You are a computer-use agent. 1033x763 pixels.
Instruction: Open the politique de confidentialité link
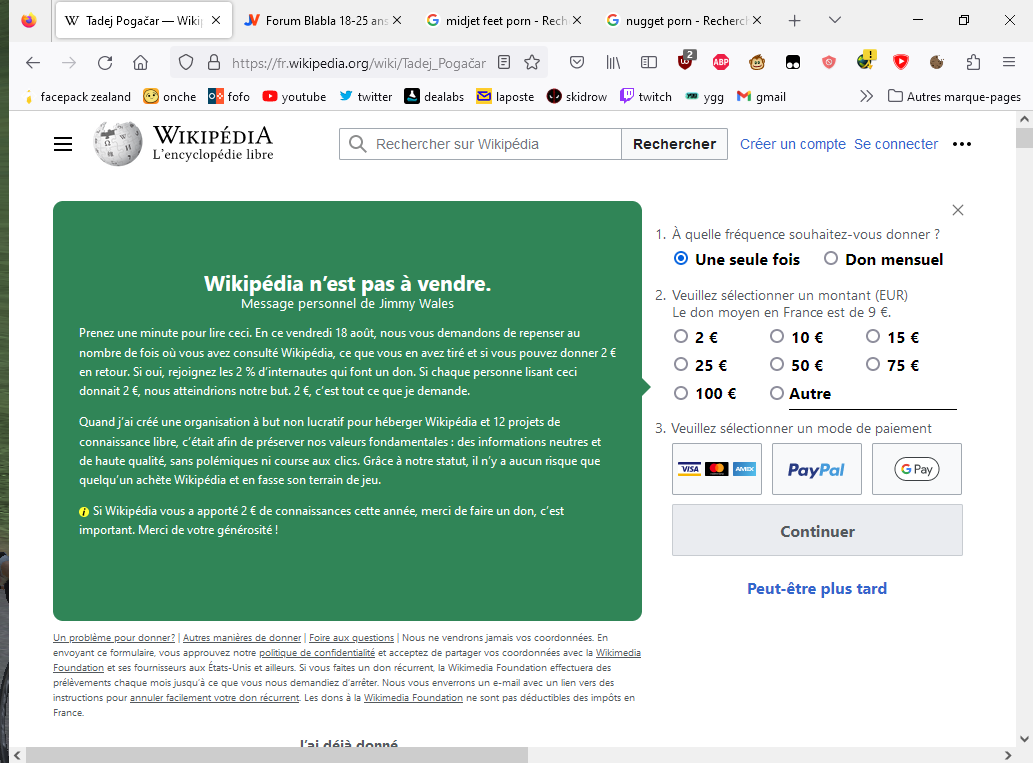(x=317, y=652)
